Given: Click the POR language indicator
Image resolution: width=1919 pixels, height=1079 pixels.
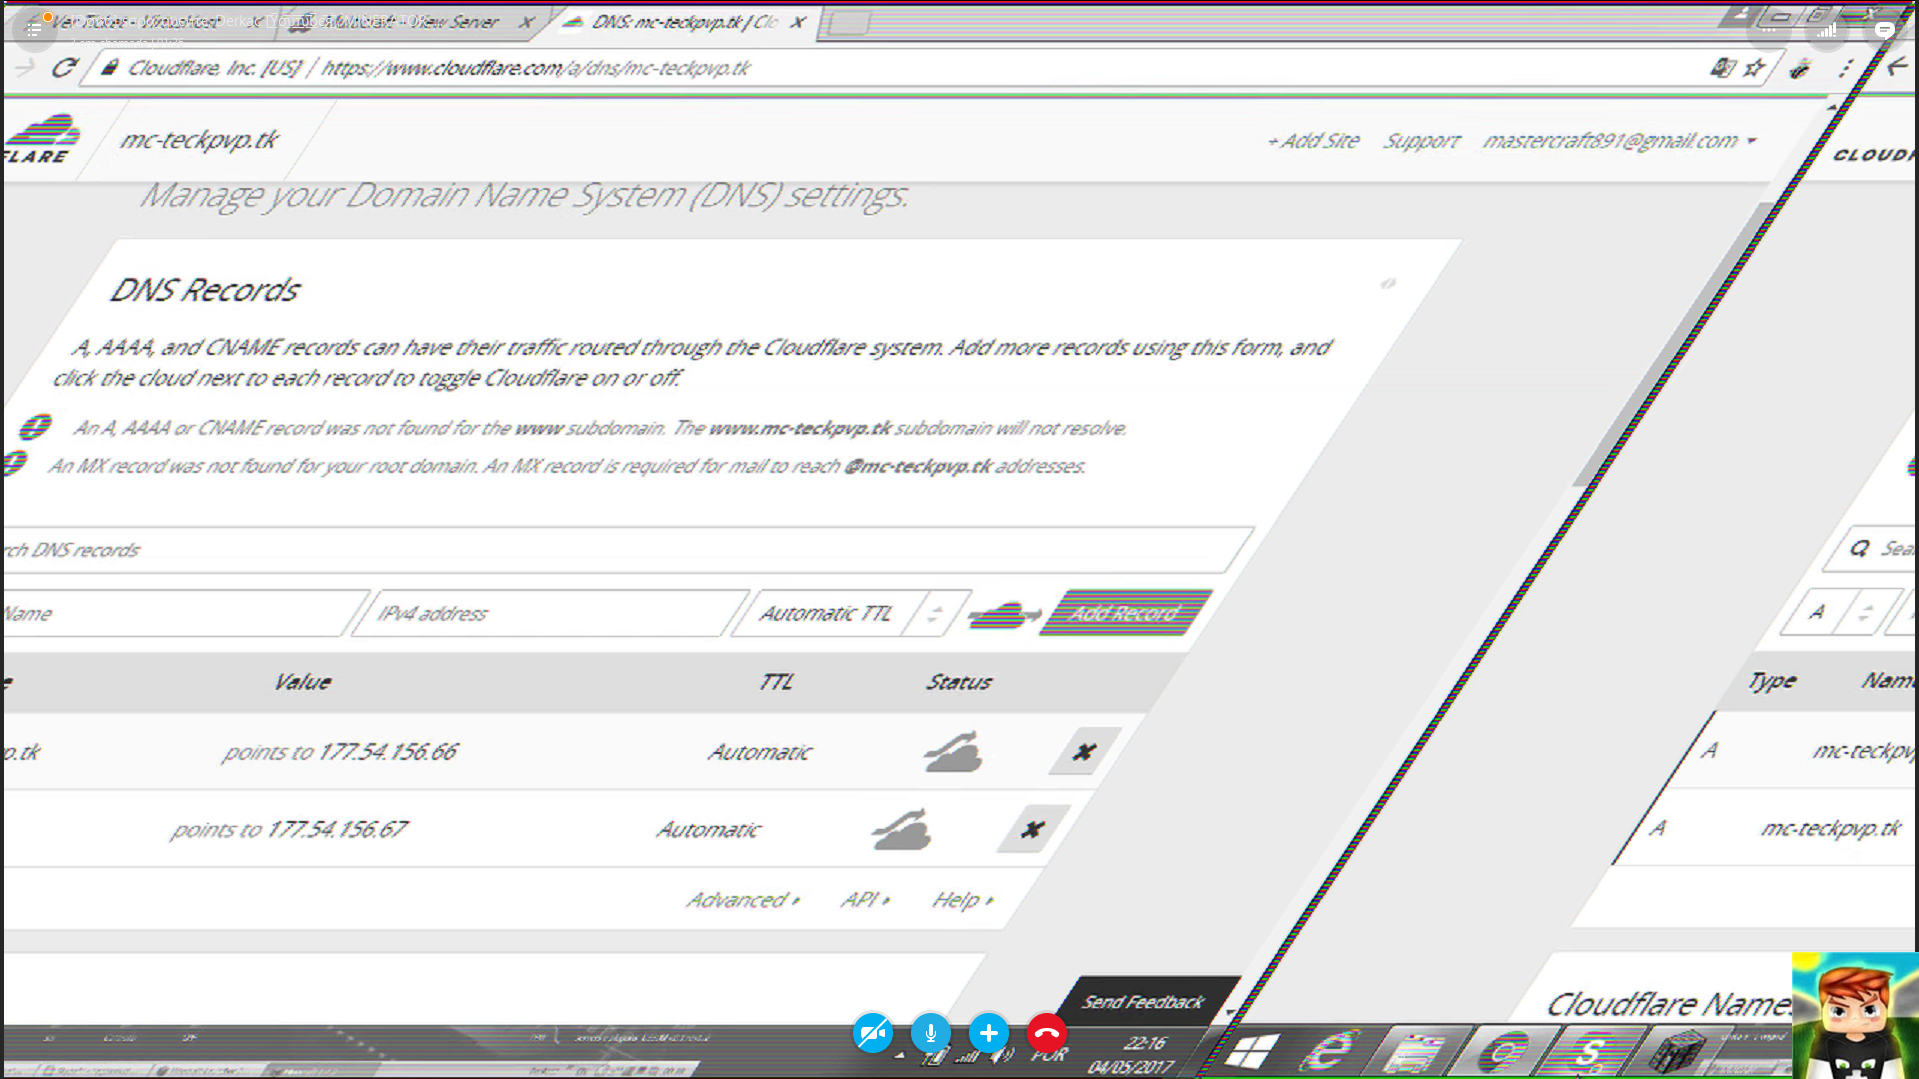Looking at the screenshot, I should pos(1049,1056).
